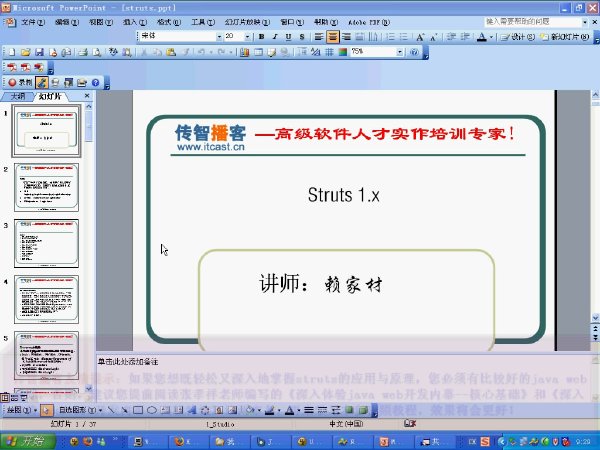Close the slides outline pane
Viewport: 600px width, 450px height.
coord(87,96)
